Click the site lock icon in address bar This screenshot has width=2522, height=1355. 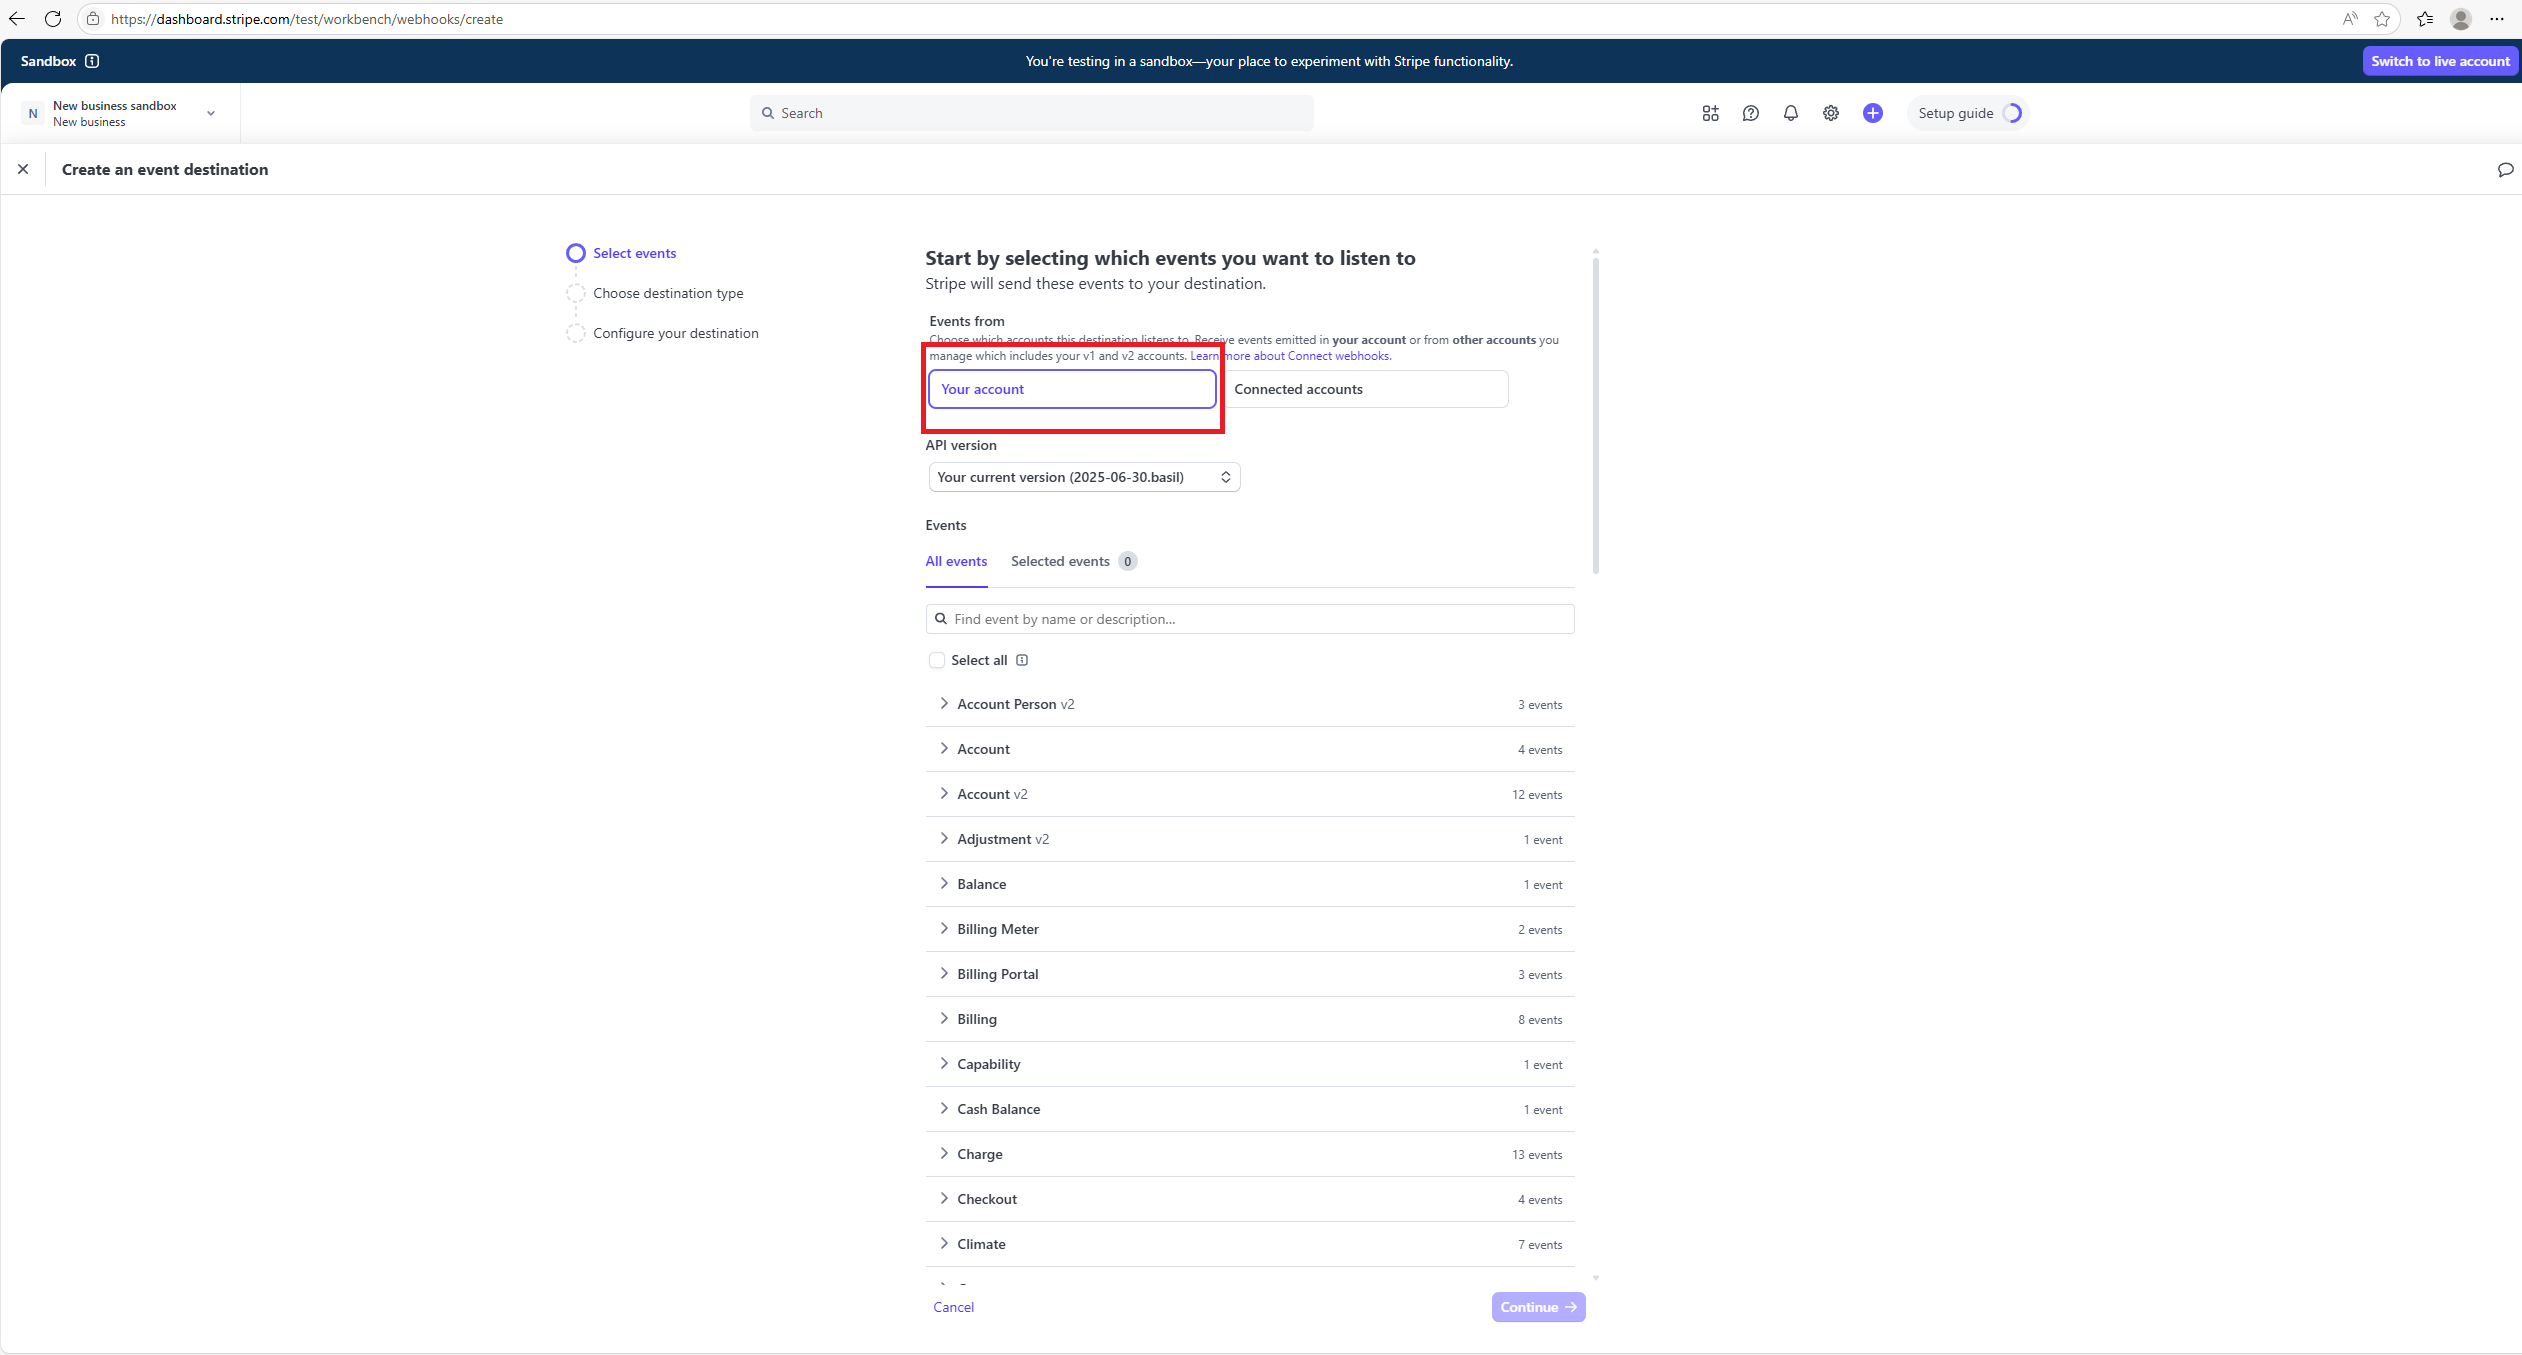[x=93, y=19]
